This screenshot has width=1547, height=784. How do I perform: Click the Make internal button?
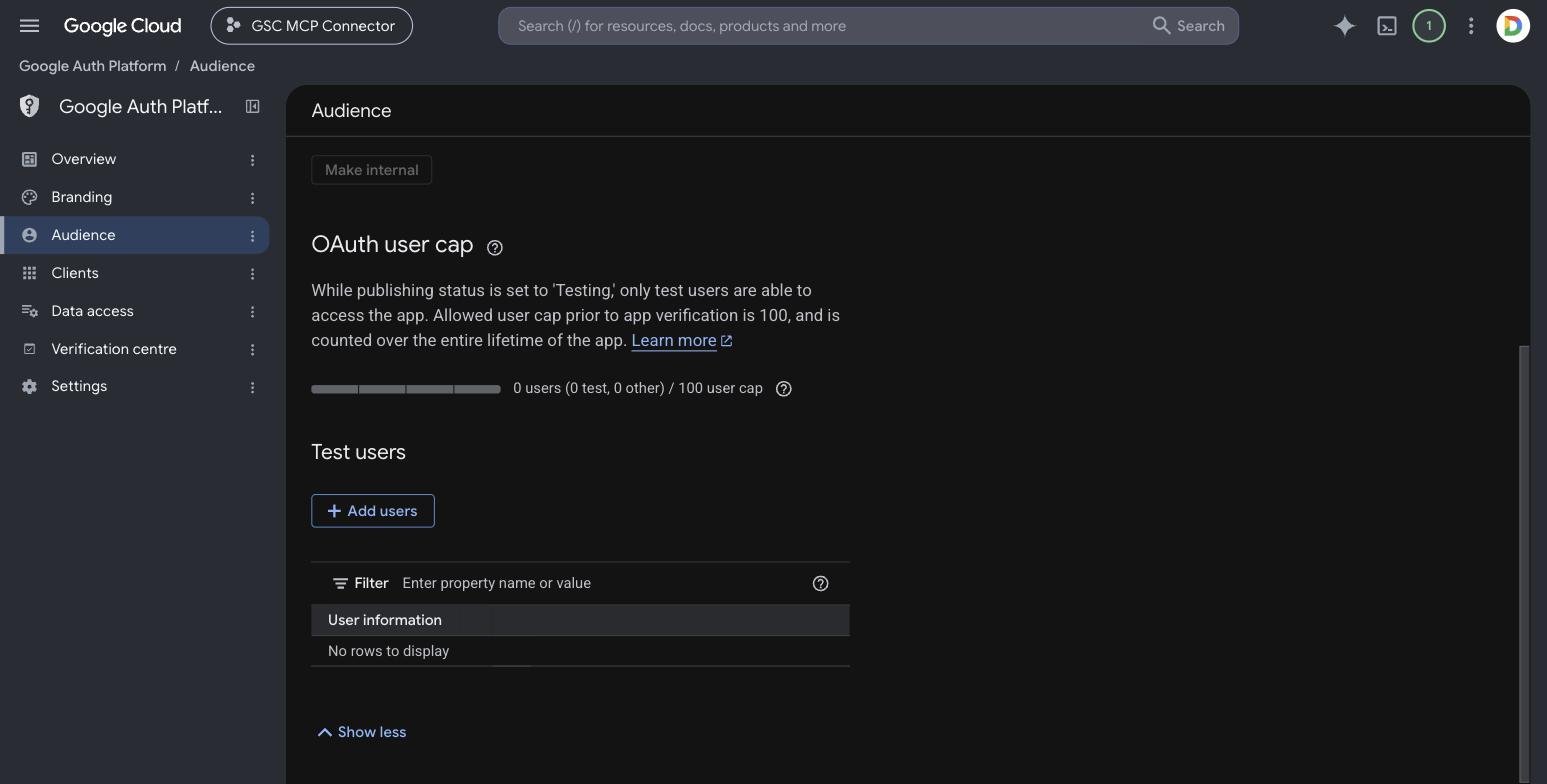click(371, 170)
